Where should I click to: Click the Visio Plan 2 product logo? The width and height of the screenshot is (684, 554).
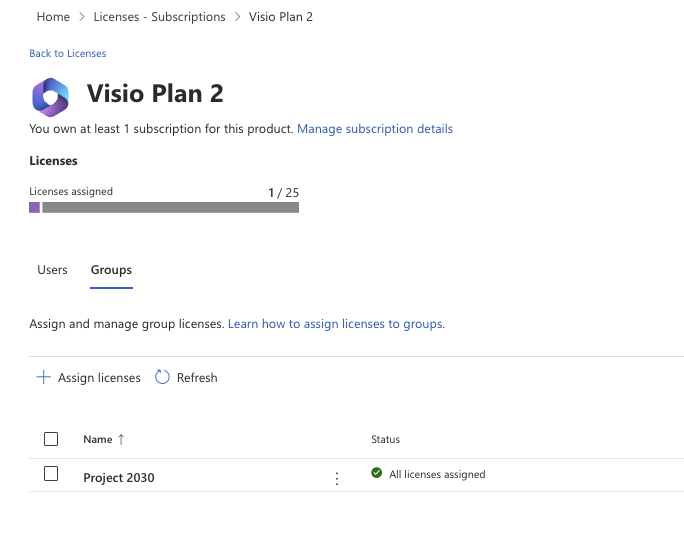pyautogui.click(x=50, y=97)
